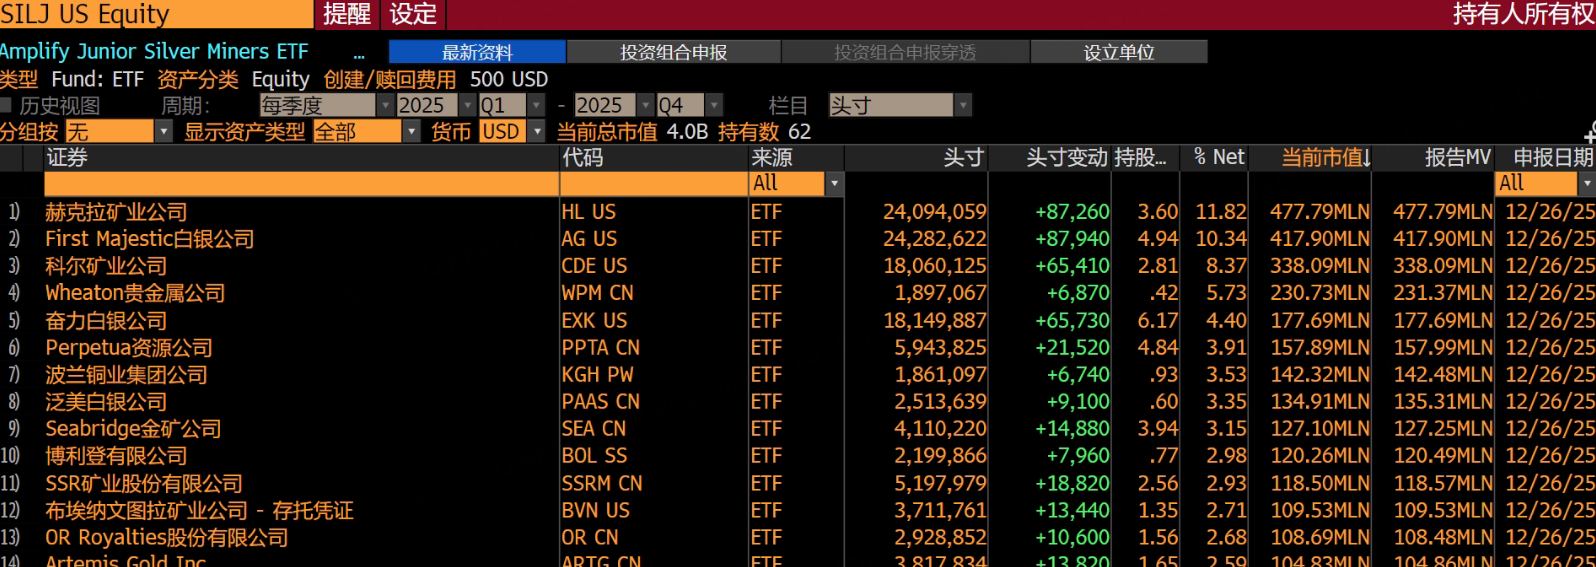
Task: Open the 设定 menu
Action: (x=413, y=14)
